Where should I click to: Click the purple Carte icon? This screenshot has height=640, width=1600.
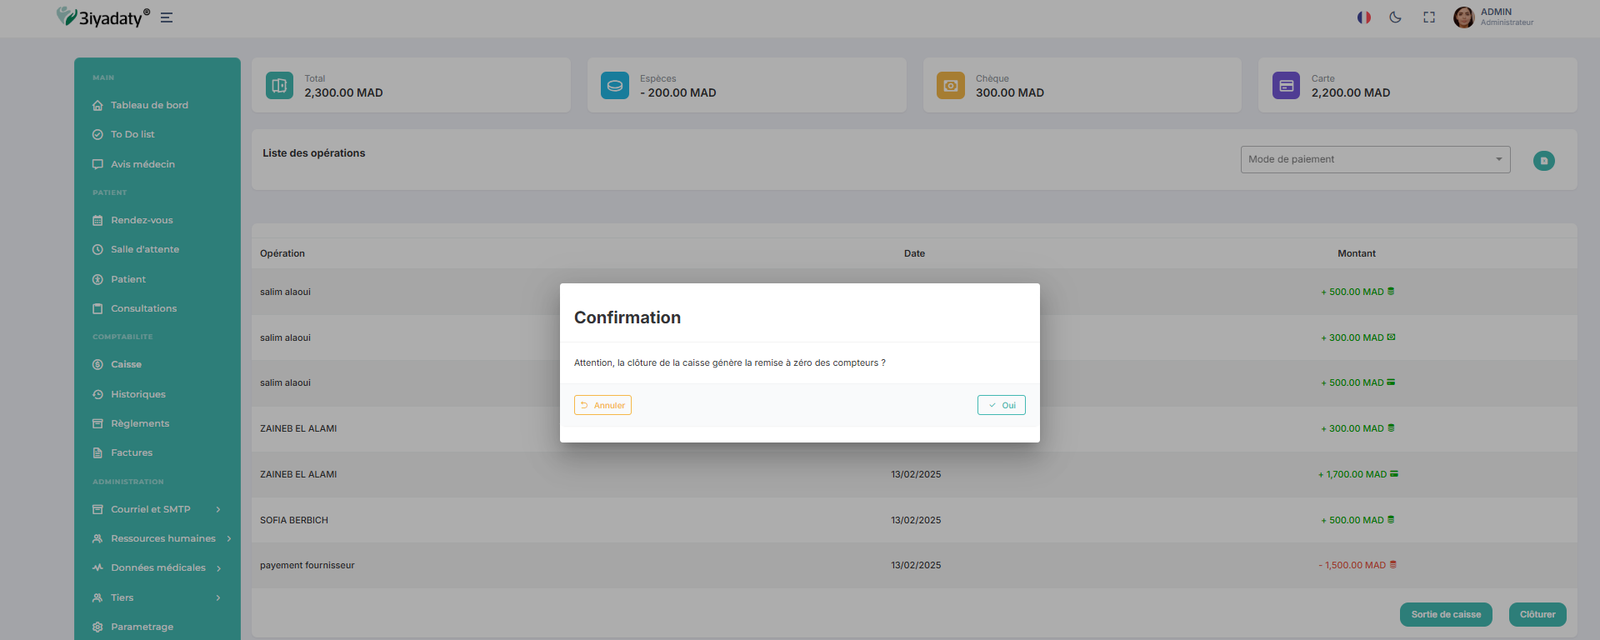(x=1286, y=86)
